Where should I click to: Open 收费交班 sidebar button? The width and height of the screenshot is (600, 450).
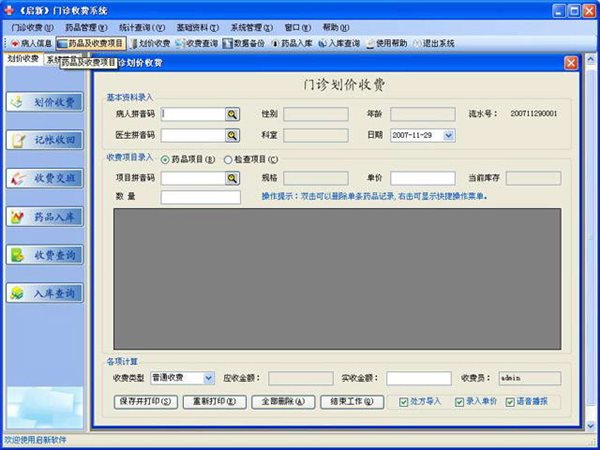(45, 178)
